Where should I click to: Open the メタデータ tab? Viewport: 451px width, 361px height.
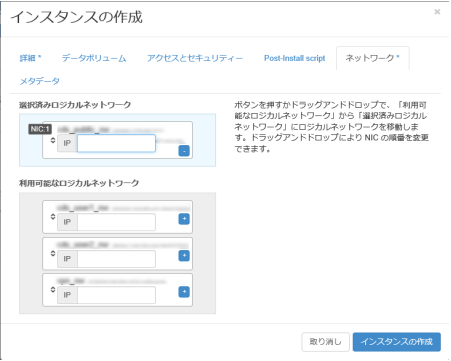(40, 81)
